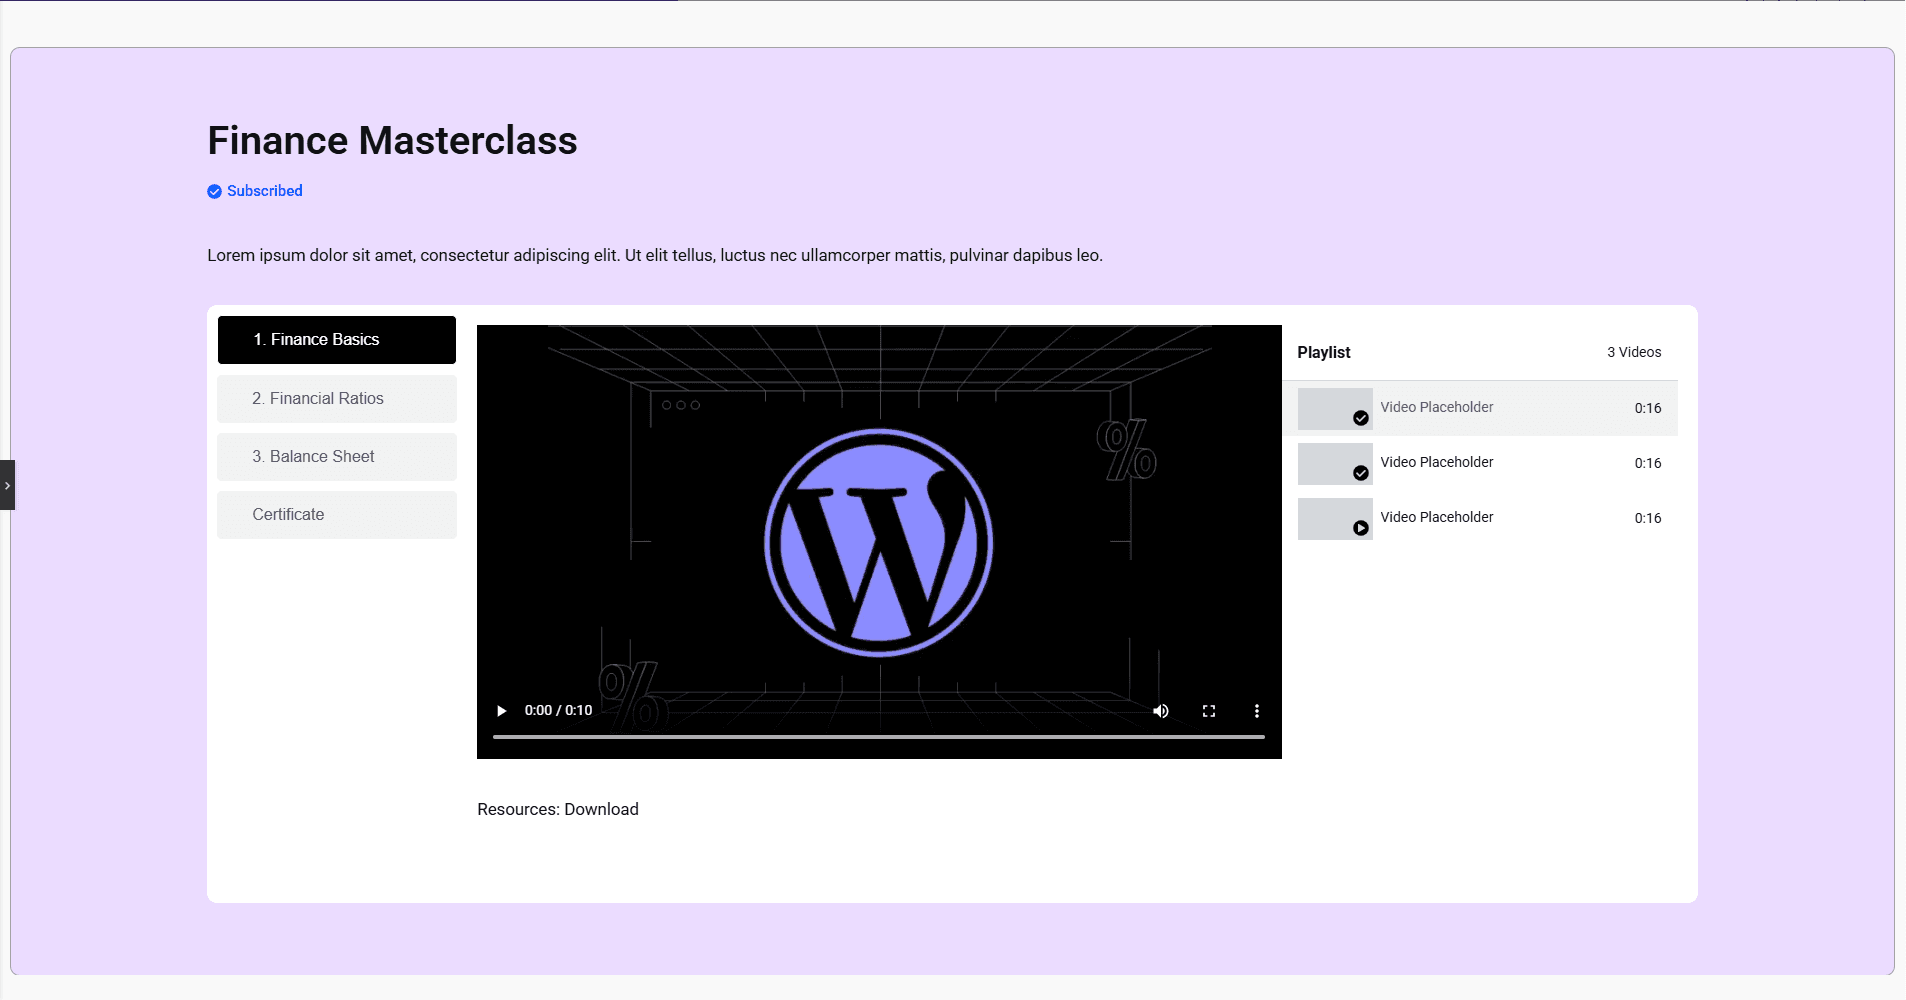Go to the Certificate tab

point(337,514)
